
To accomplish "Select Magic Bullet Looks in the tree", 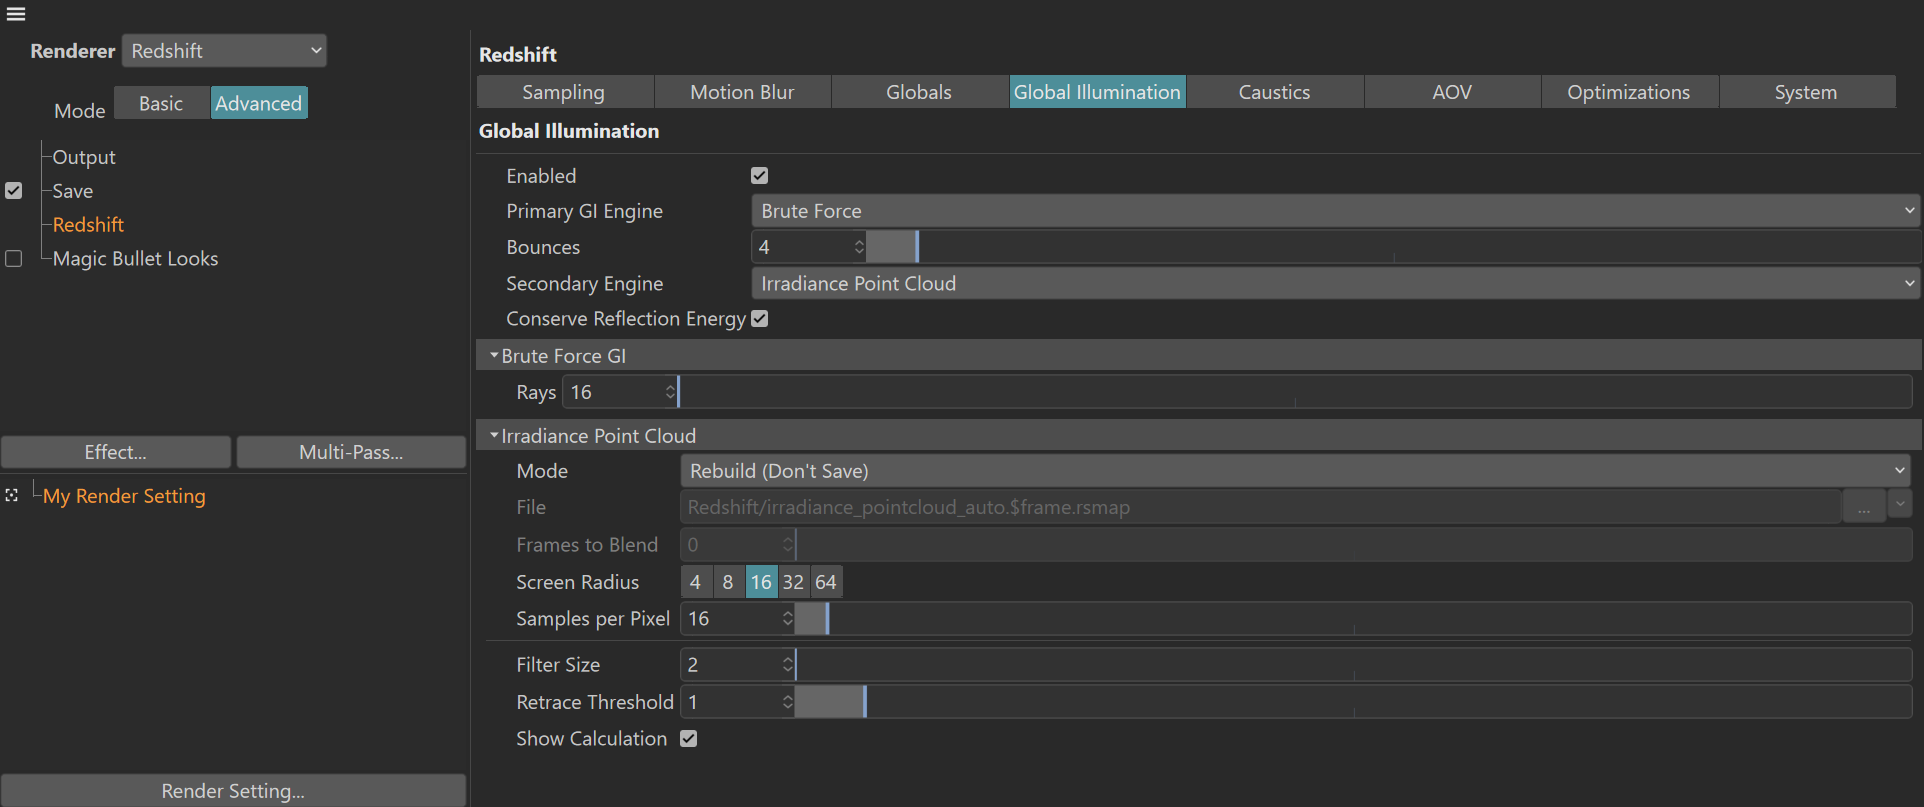I will 135,259.
